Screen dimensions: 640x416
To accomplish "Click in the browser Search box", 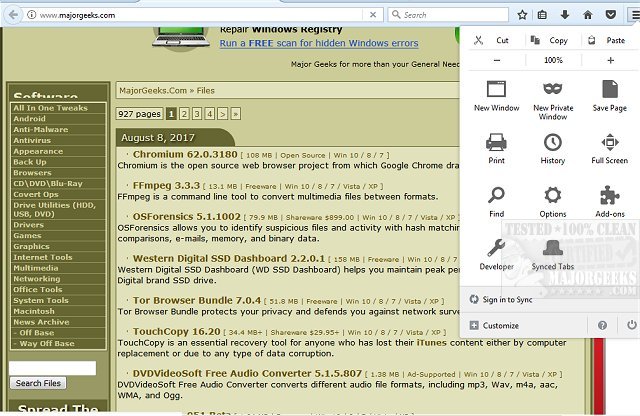I will pos(448,15).
